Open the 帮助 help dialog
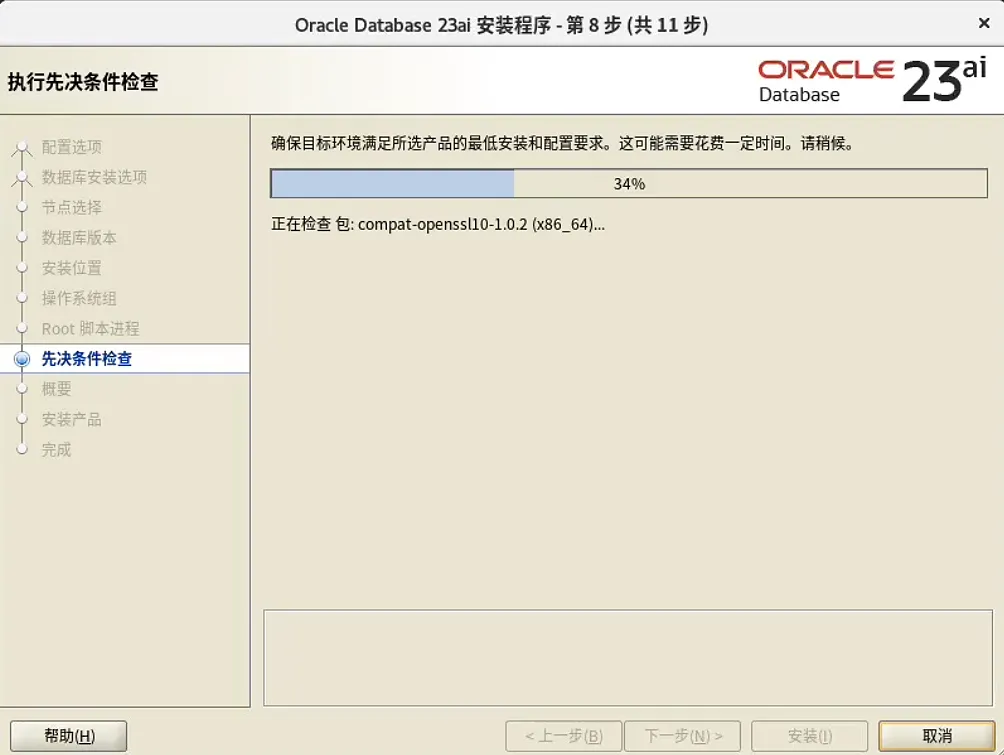The image size is (1004, 755). [67, 735]
